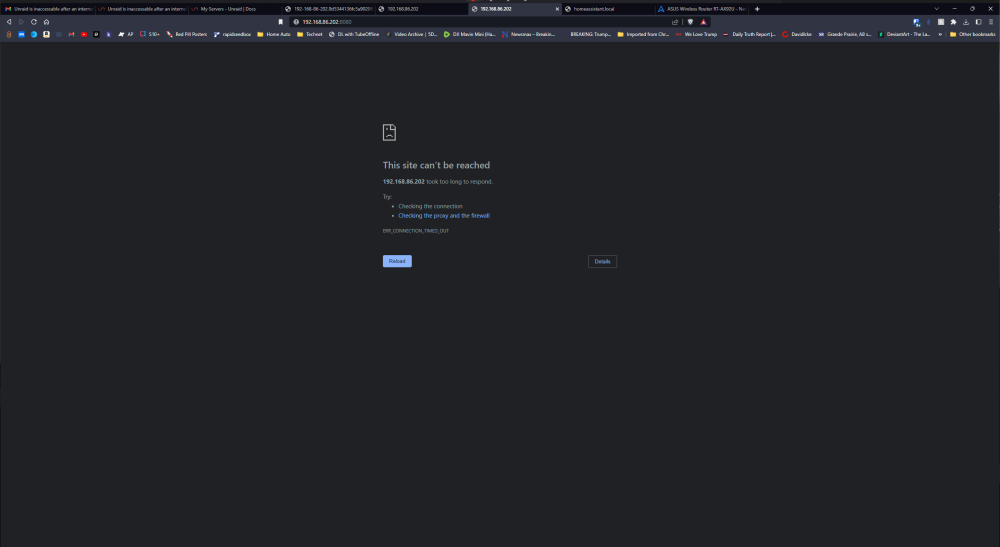Open the DavidIcke bookmark
Viewport: 1000px width, 547px height.
[797, 34]
